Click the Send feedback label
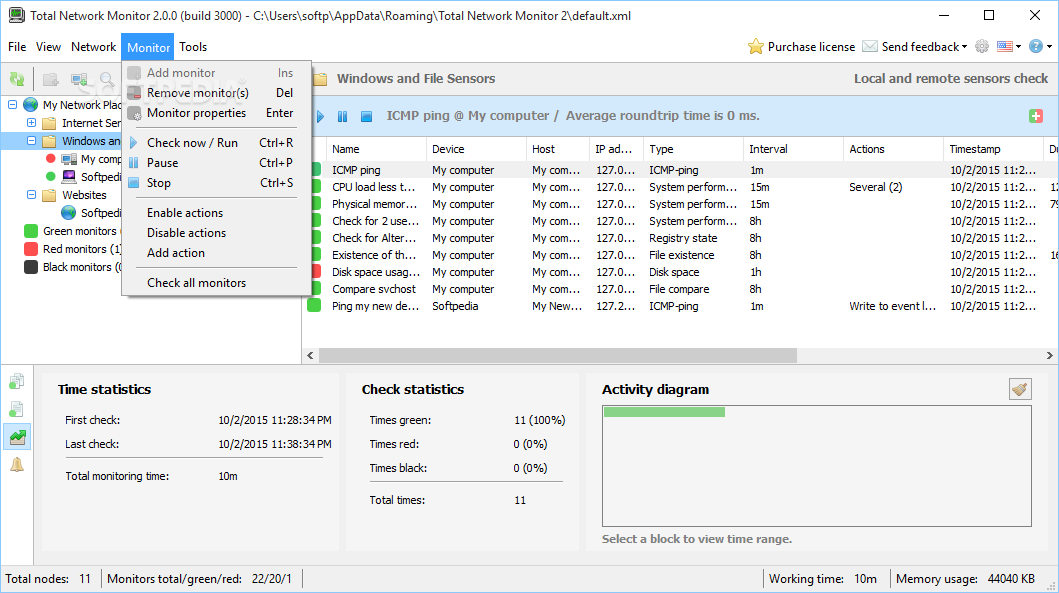This screenshot has height=593, width=1059. tap(921, 47)
